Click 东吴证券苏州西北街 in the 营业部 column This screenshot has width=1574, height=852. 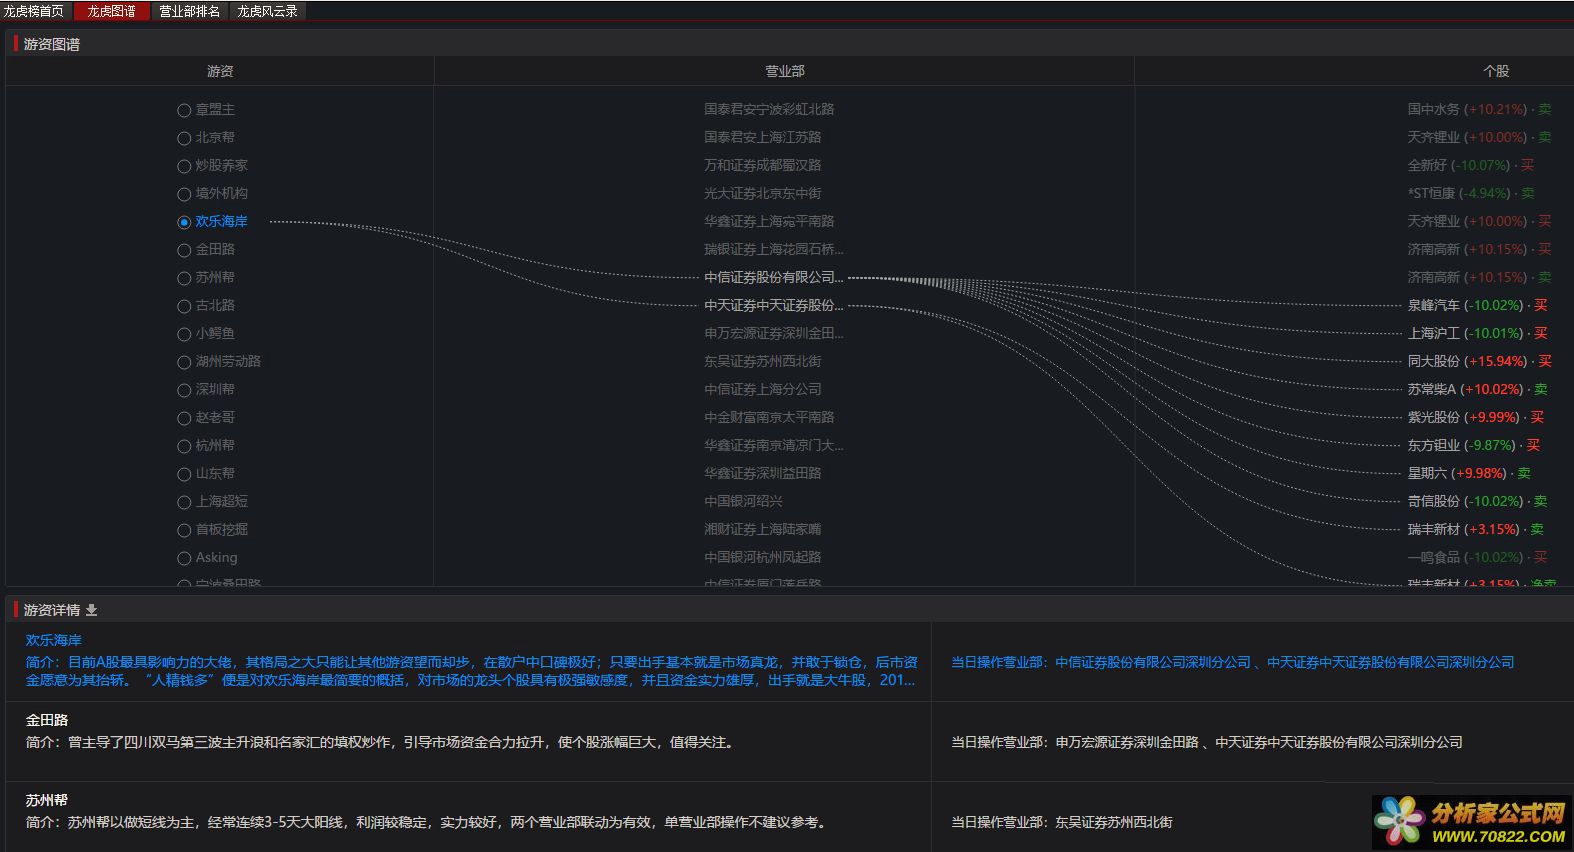coord(762,361)
